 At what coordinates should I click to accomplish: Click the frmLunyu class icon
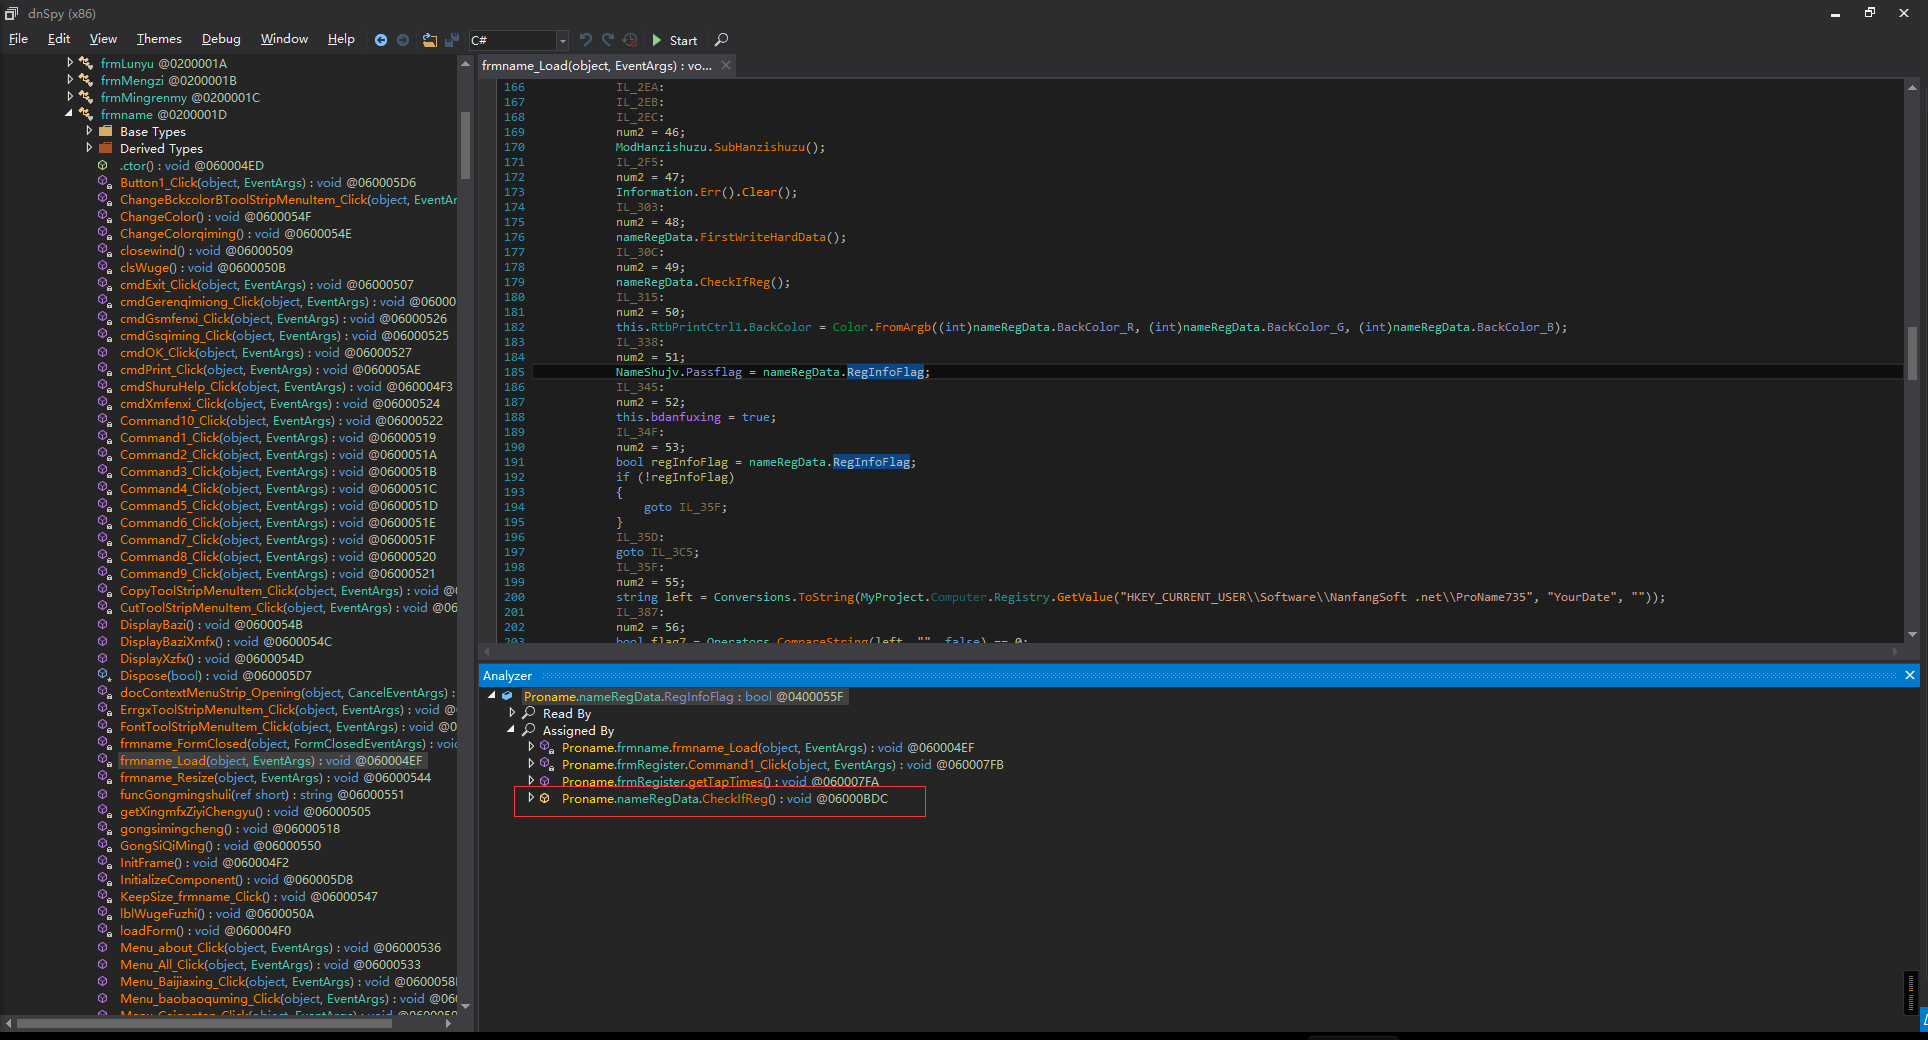point(86,63)
